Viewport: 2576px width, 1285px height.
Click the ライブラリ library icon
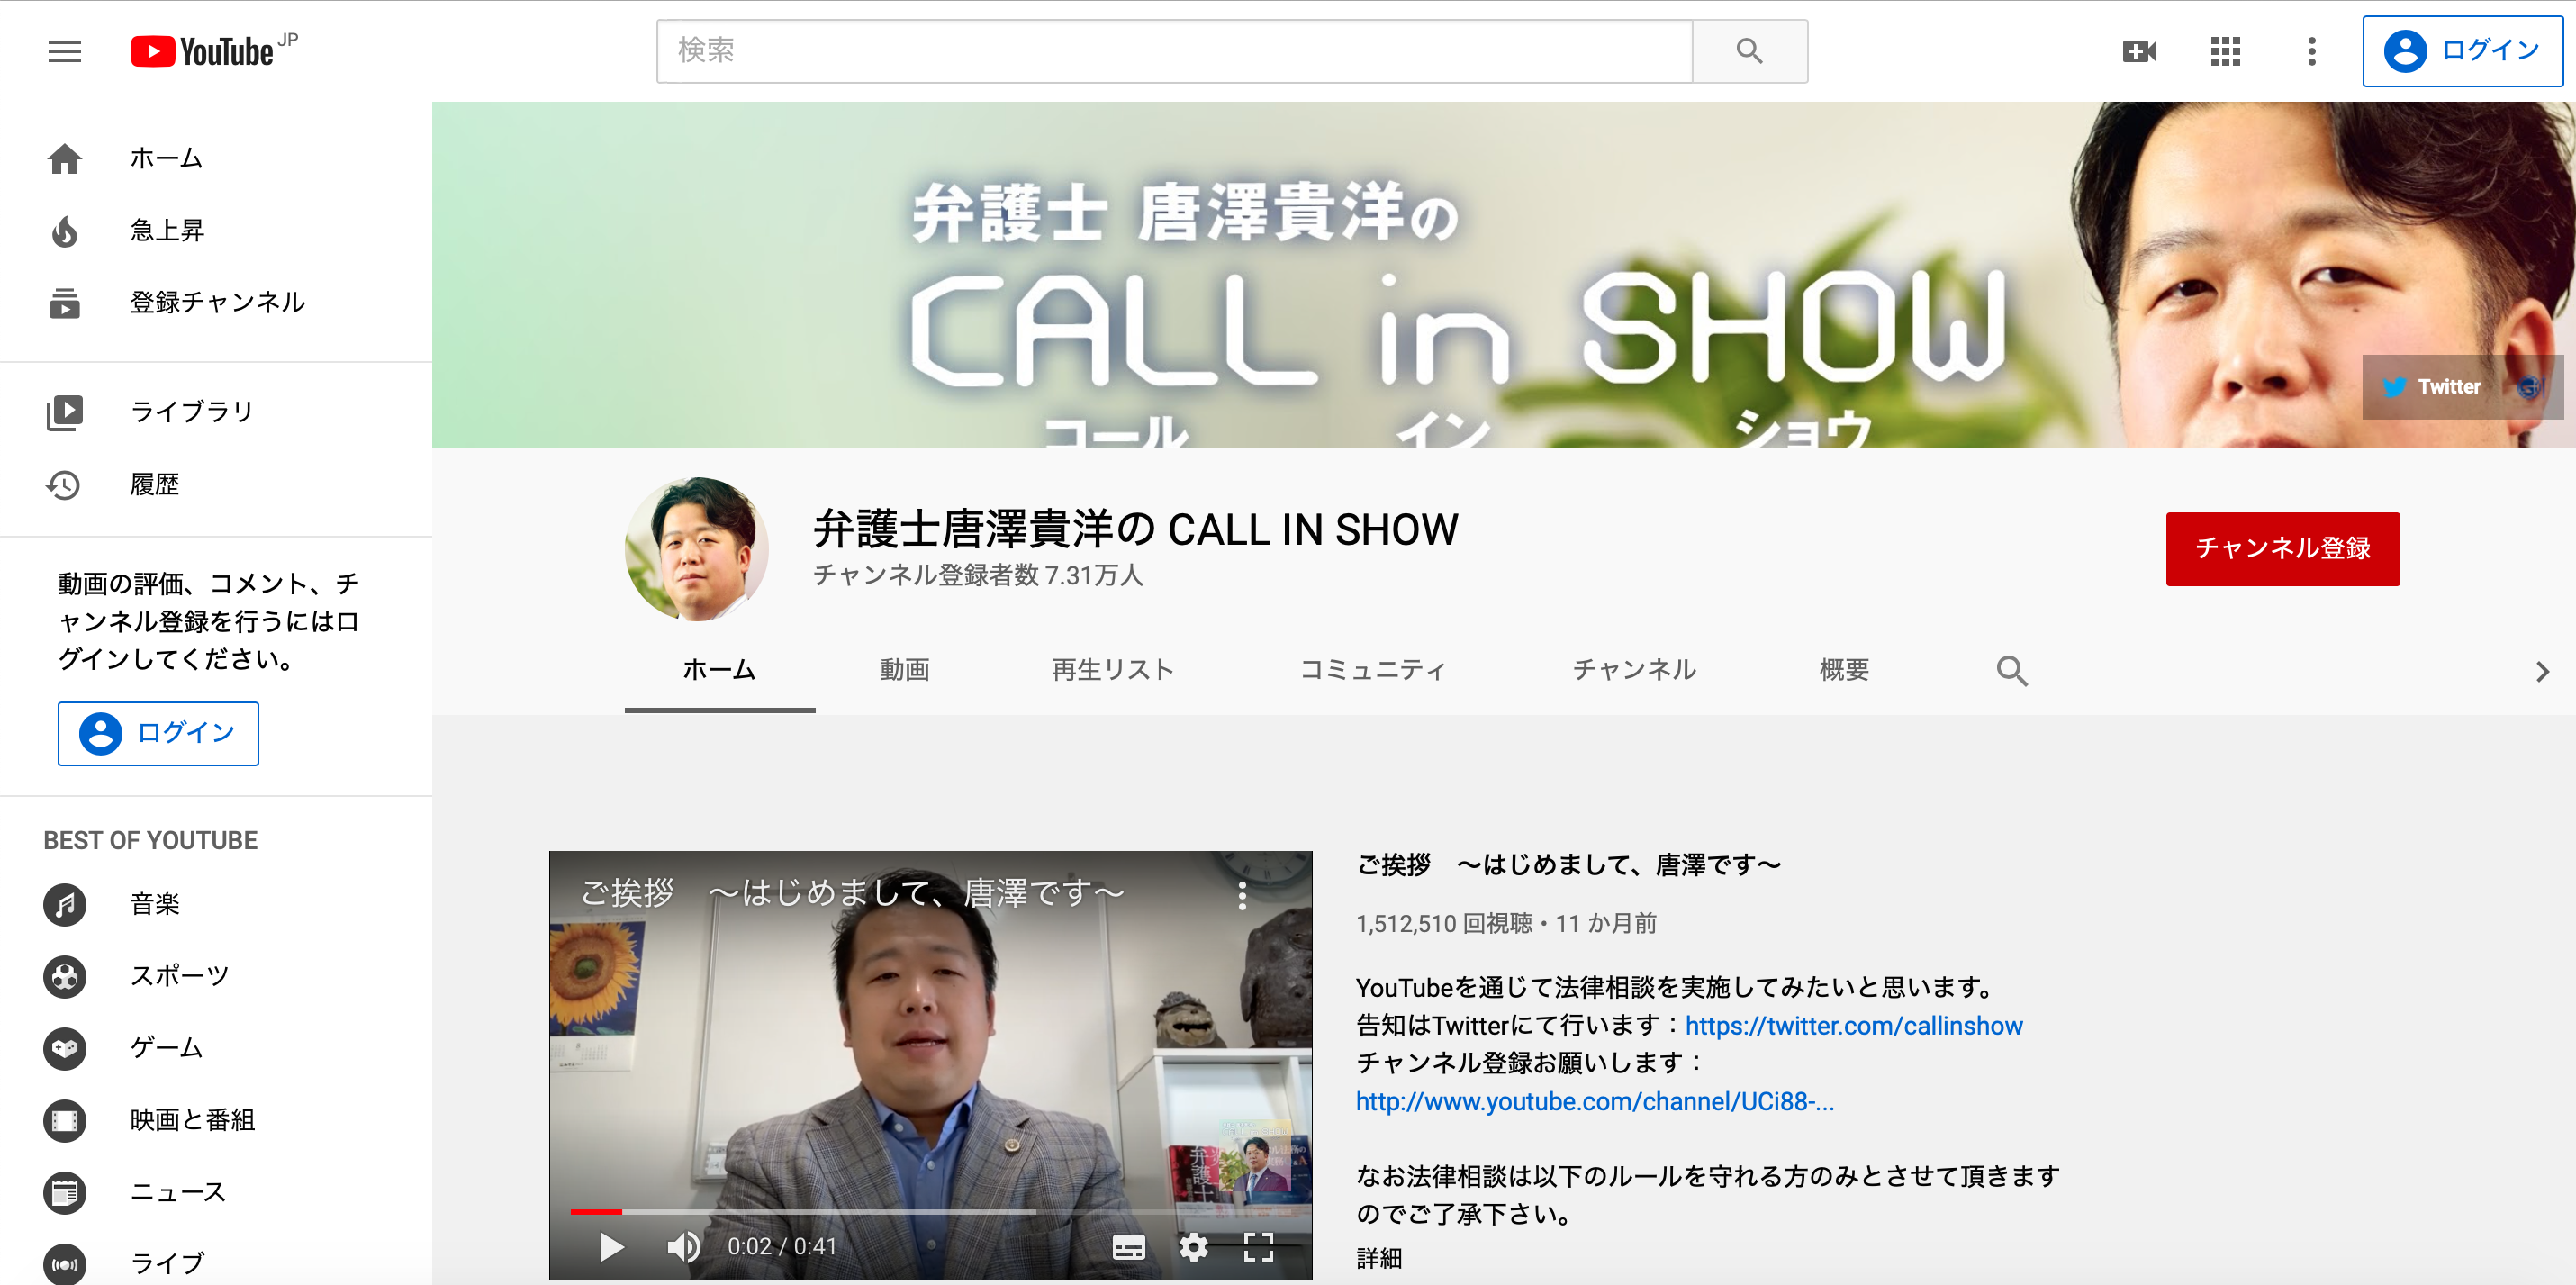pyautogui.click(x=65, y=412)
